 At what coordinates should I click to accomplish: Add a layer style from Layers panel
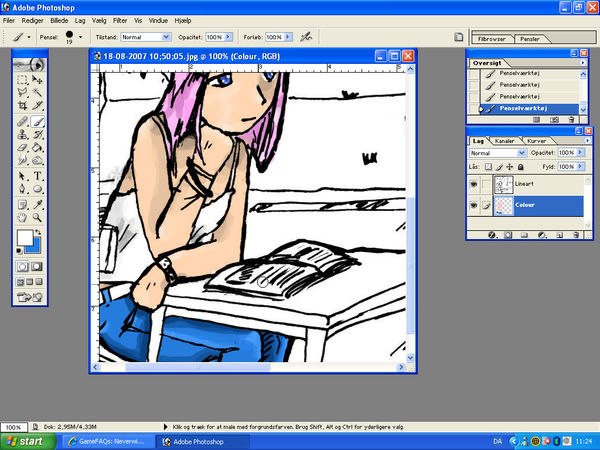[x=492, y=235]
